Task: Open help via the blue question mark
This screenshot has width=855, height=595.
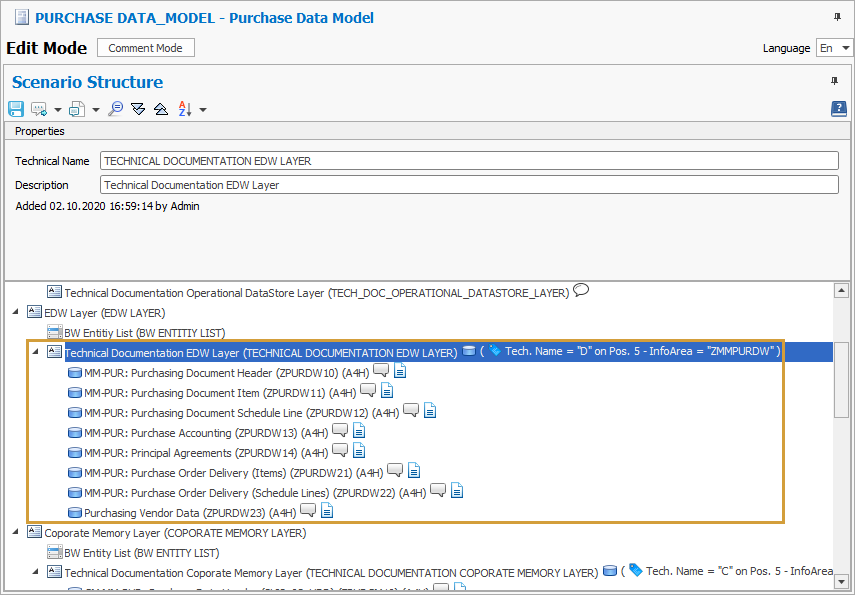Action: click(839, 109)
